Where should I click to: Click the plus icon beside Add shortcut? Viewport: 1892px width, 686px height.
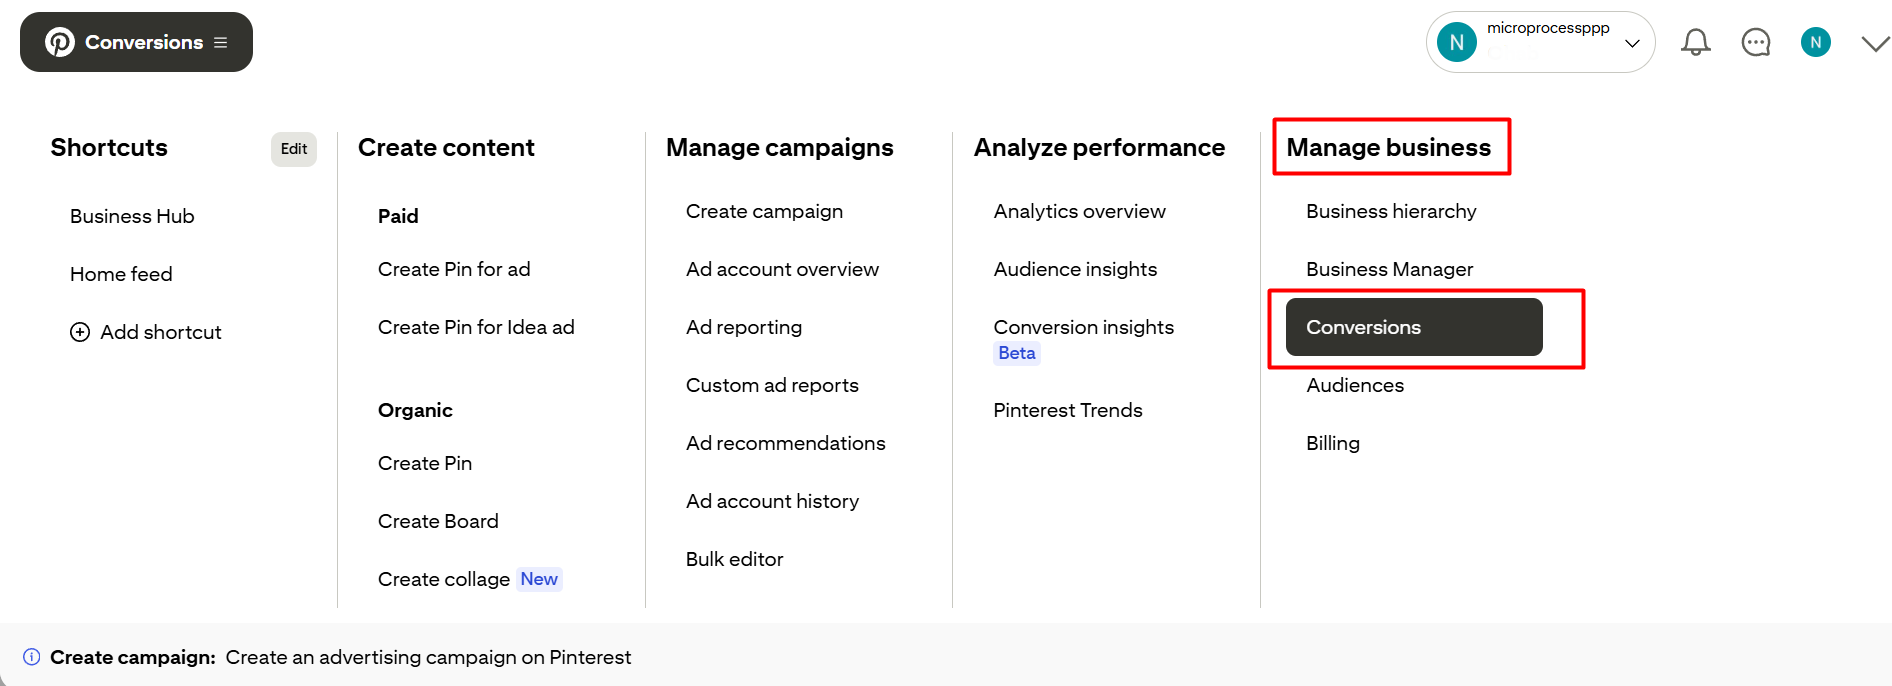[x=80, y=332]
